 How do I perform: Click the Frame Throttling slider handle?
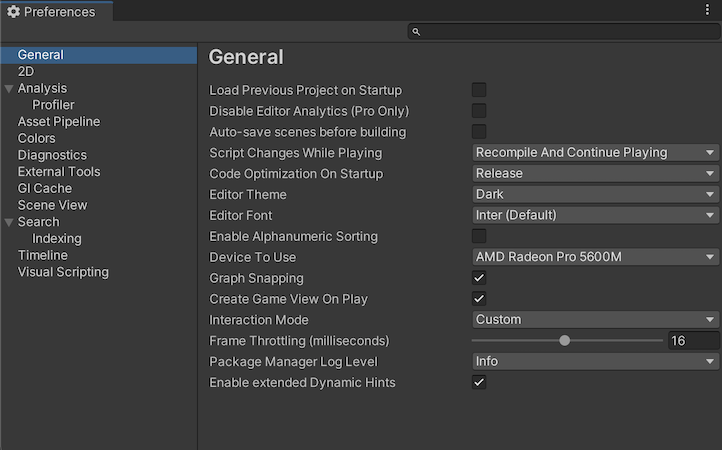click(x=565, y=341)
